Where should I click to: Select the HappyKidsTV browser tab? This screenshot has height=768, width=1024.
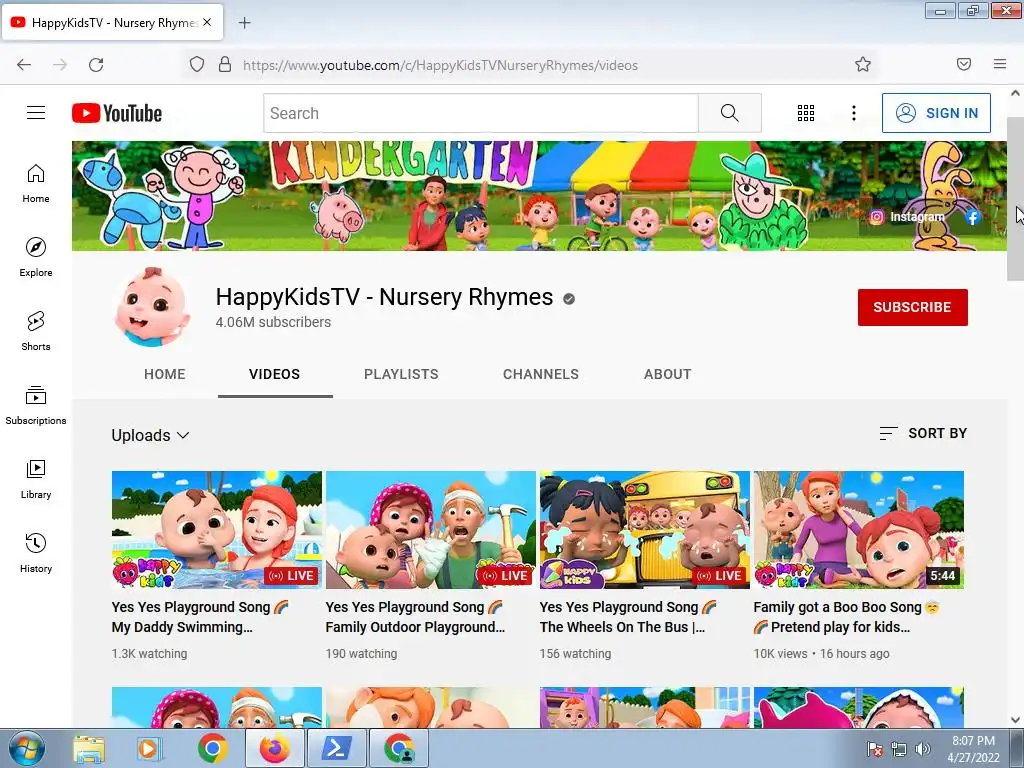(x=114, y=22)
